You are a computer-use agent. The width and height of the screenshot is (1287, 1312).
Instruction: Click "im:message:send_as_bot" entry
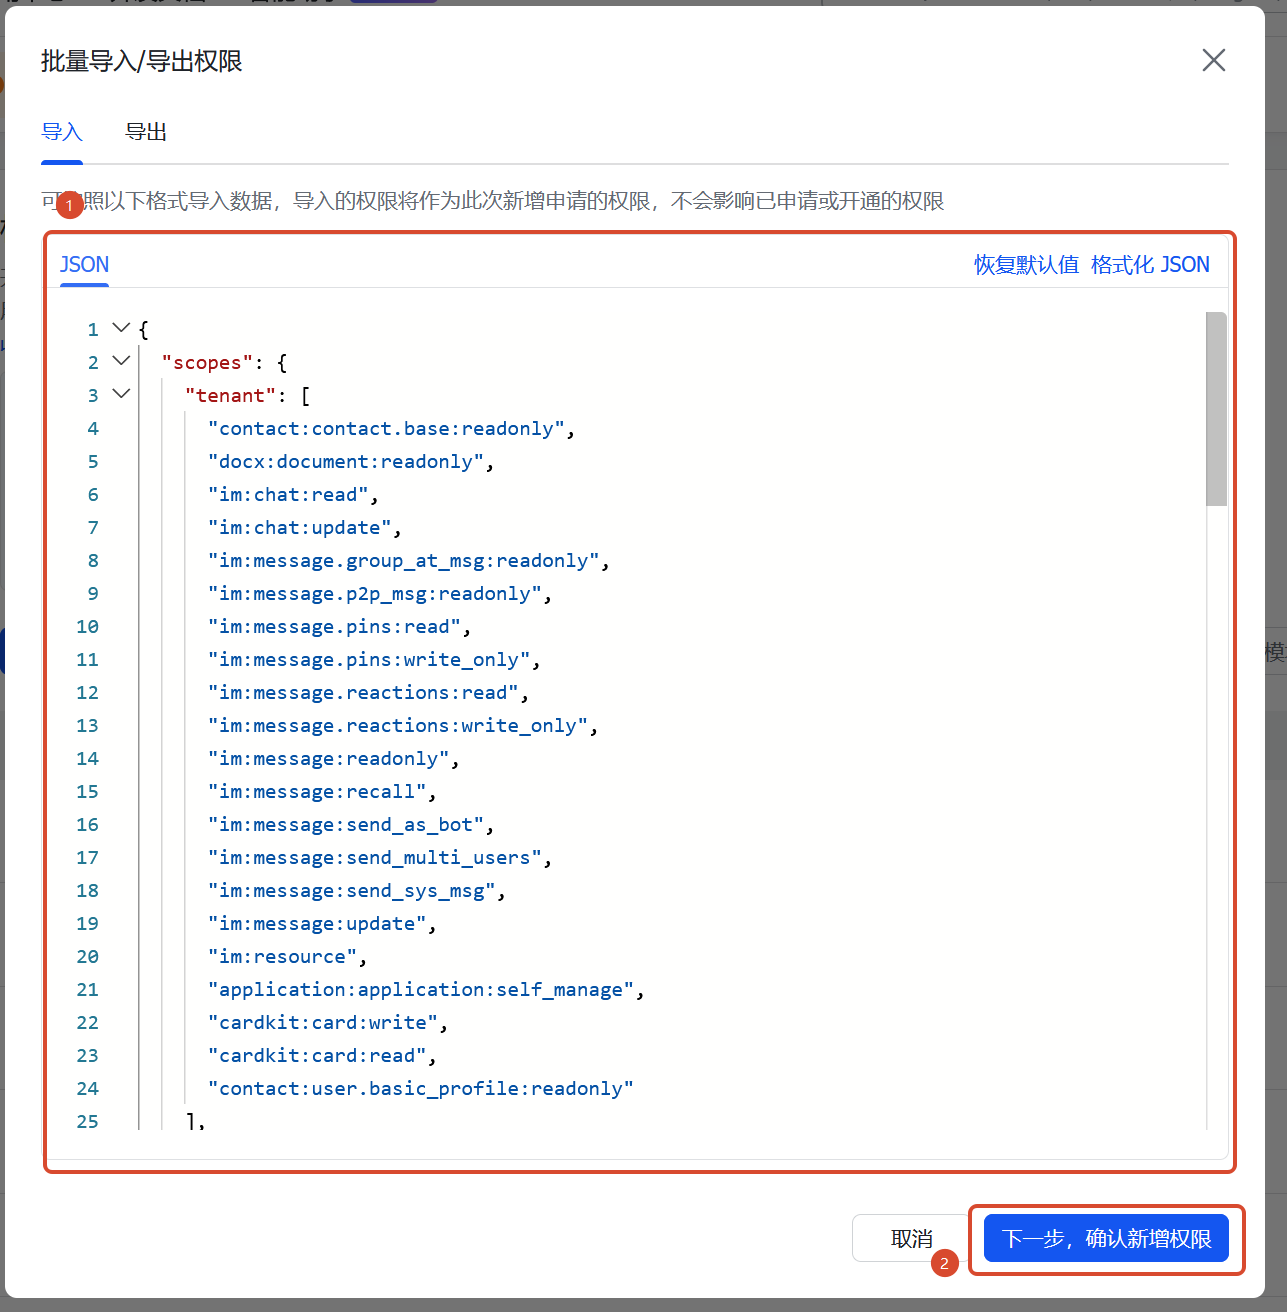[346, 825]
